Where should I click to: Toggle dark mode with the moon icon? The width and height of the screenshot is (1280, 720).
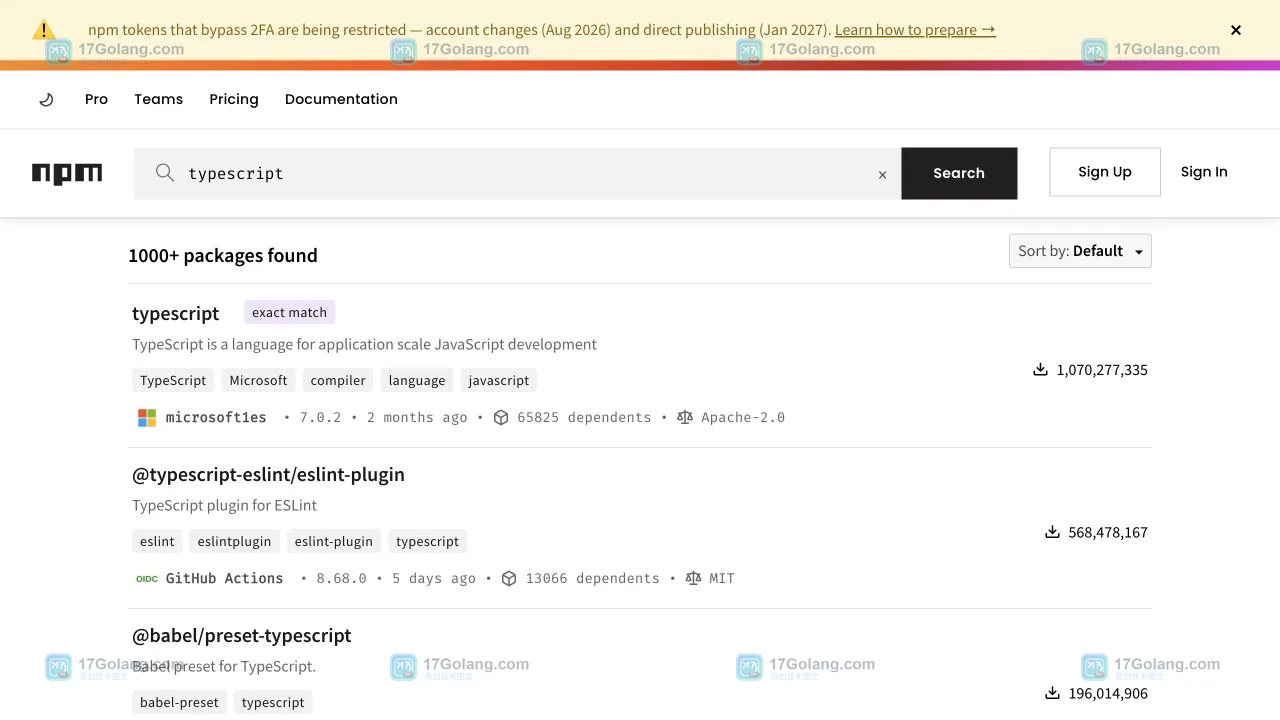click(46, 100)
